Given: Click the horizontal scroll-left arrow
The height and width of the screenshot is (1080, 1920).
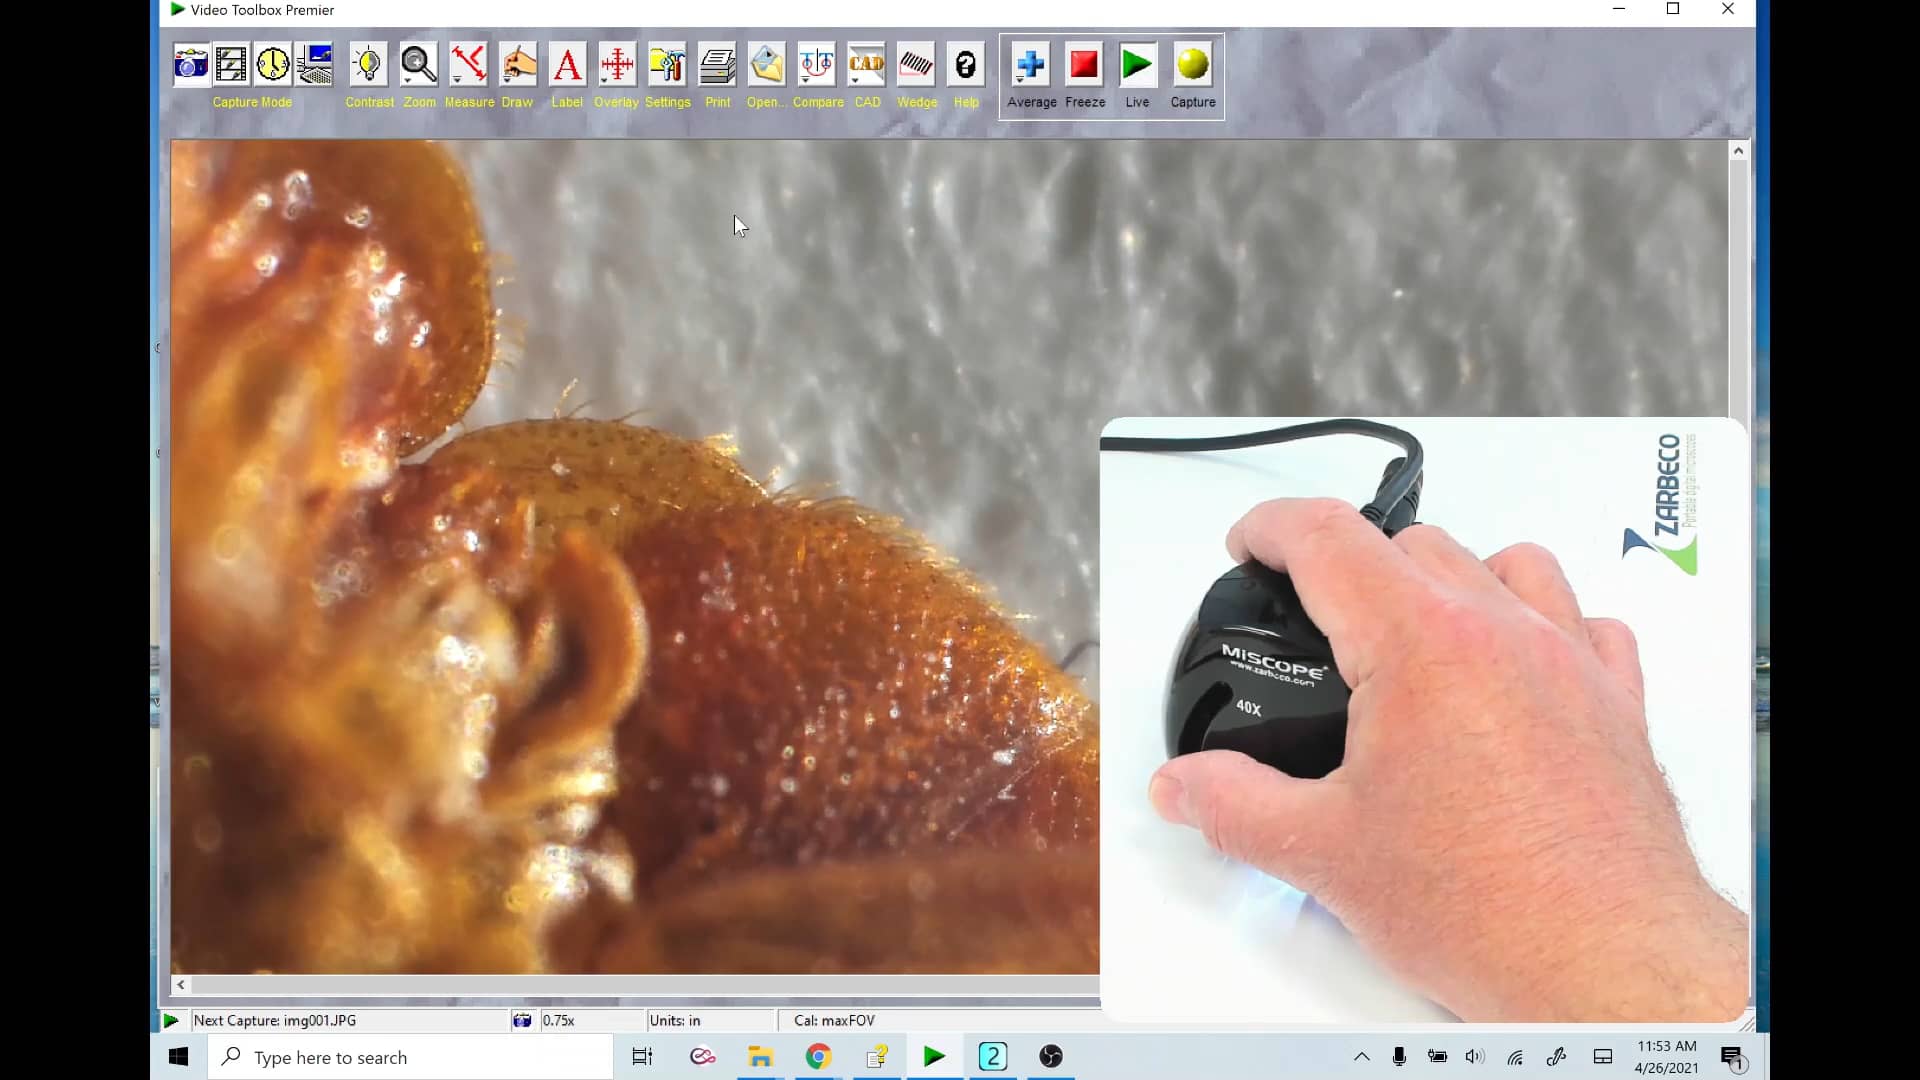Looking at the screenshot, I should click(181, 985).
